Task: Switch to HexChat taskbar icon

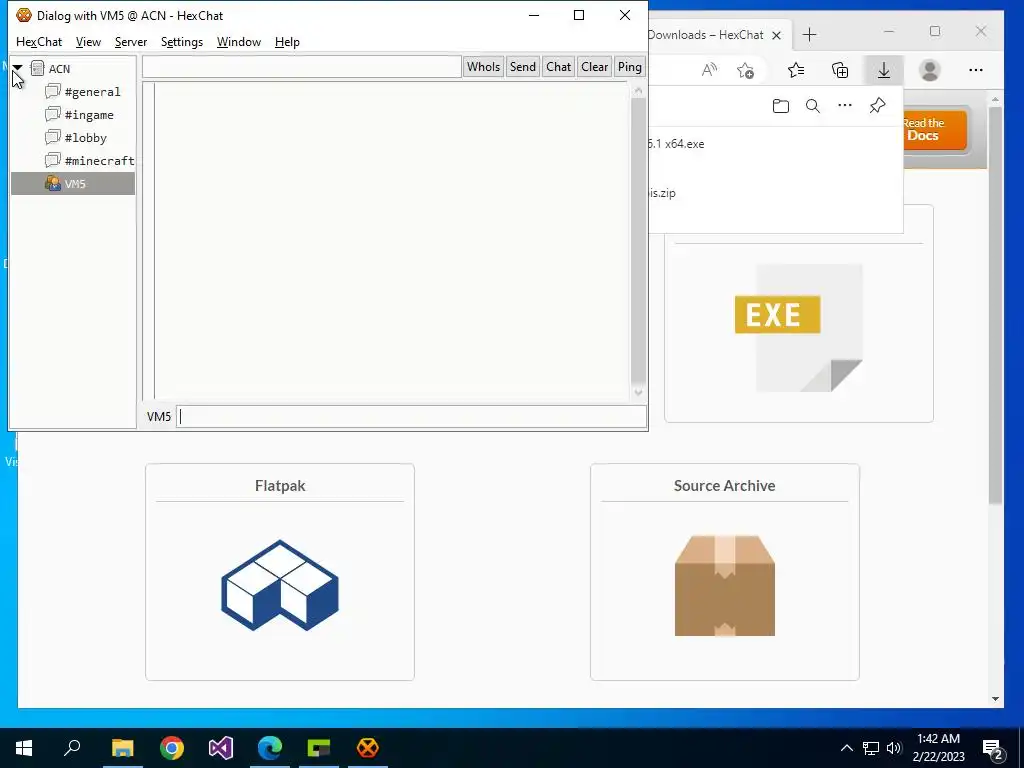Action: coord(368,748)
